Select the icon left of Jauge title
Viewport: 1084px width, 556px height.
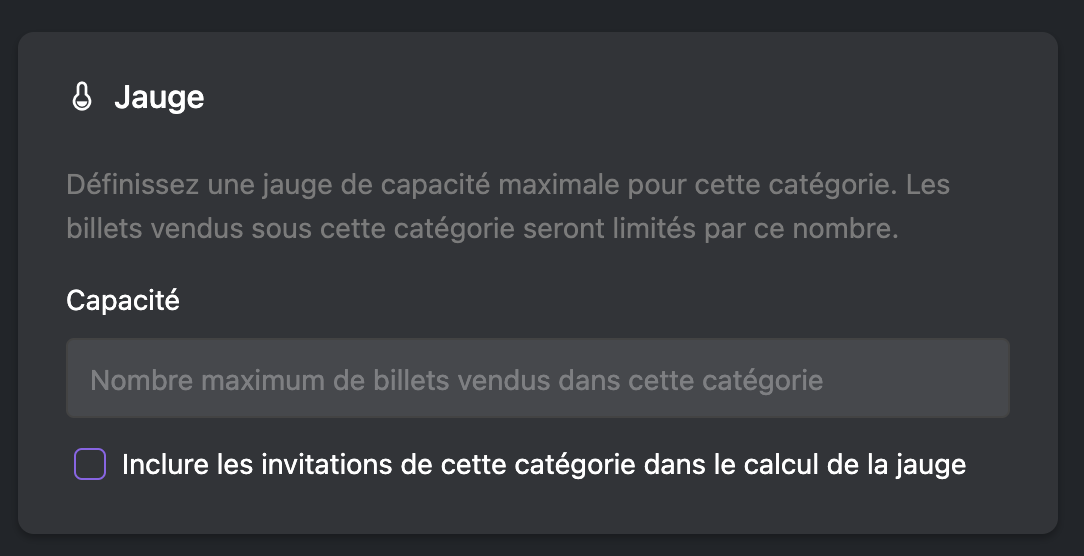coord(82,97)
